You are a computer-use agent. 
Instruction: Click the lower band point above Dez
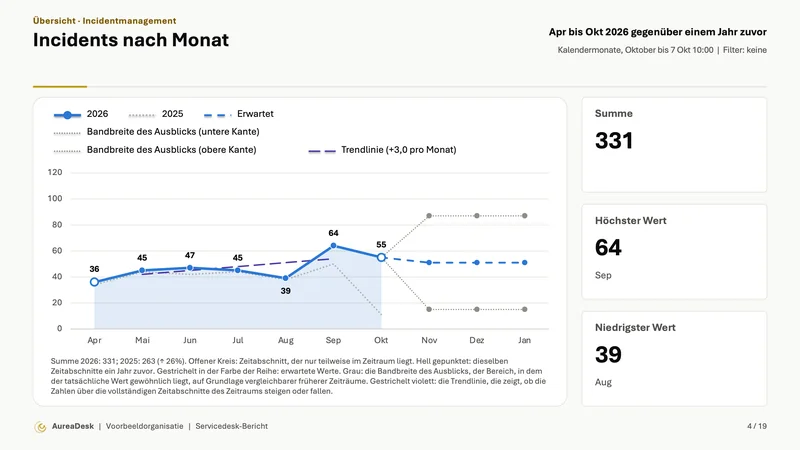coord(477,309)
